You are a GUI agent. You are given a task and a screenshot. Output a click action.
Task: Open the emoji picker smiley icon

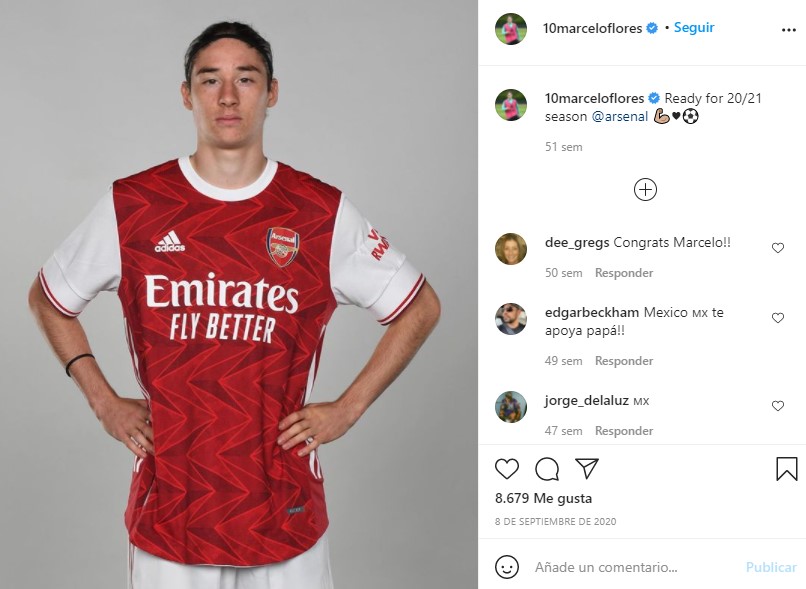(506, 567)
